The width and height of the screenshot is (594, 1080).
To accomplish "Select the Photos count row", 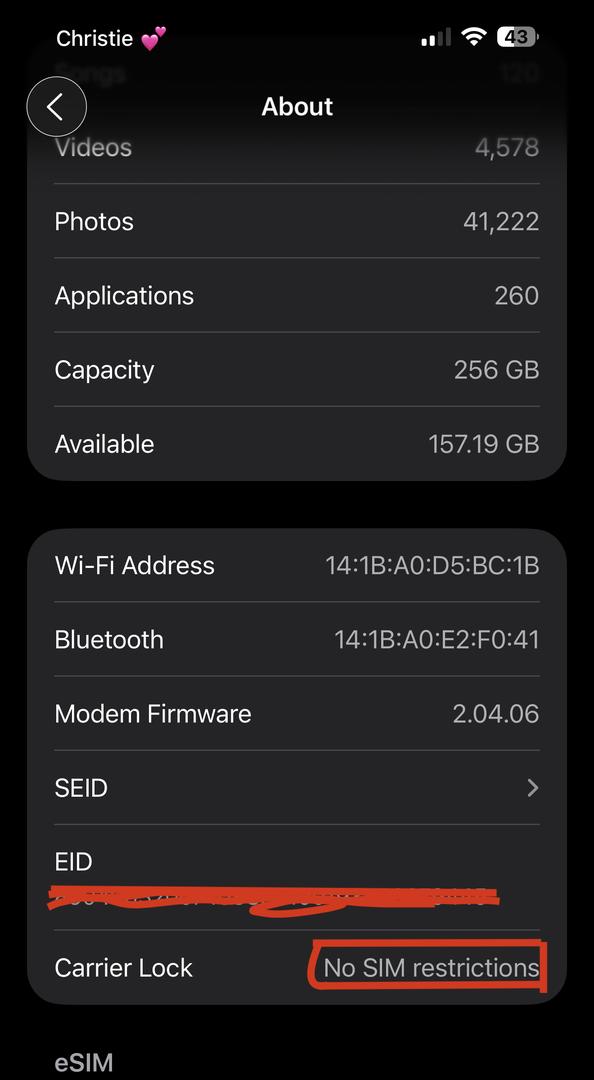I will click(x=297, y=221).
